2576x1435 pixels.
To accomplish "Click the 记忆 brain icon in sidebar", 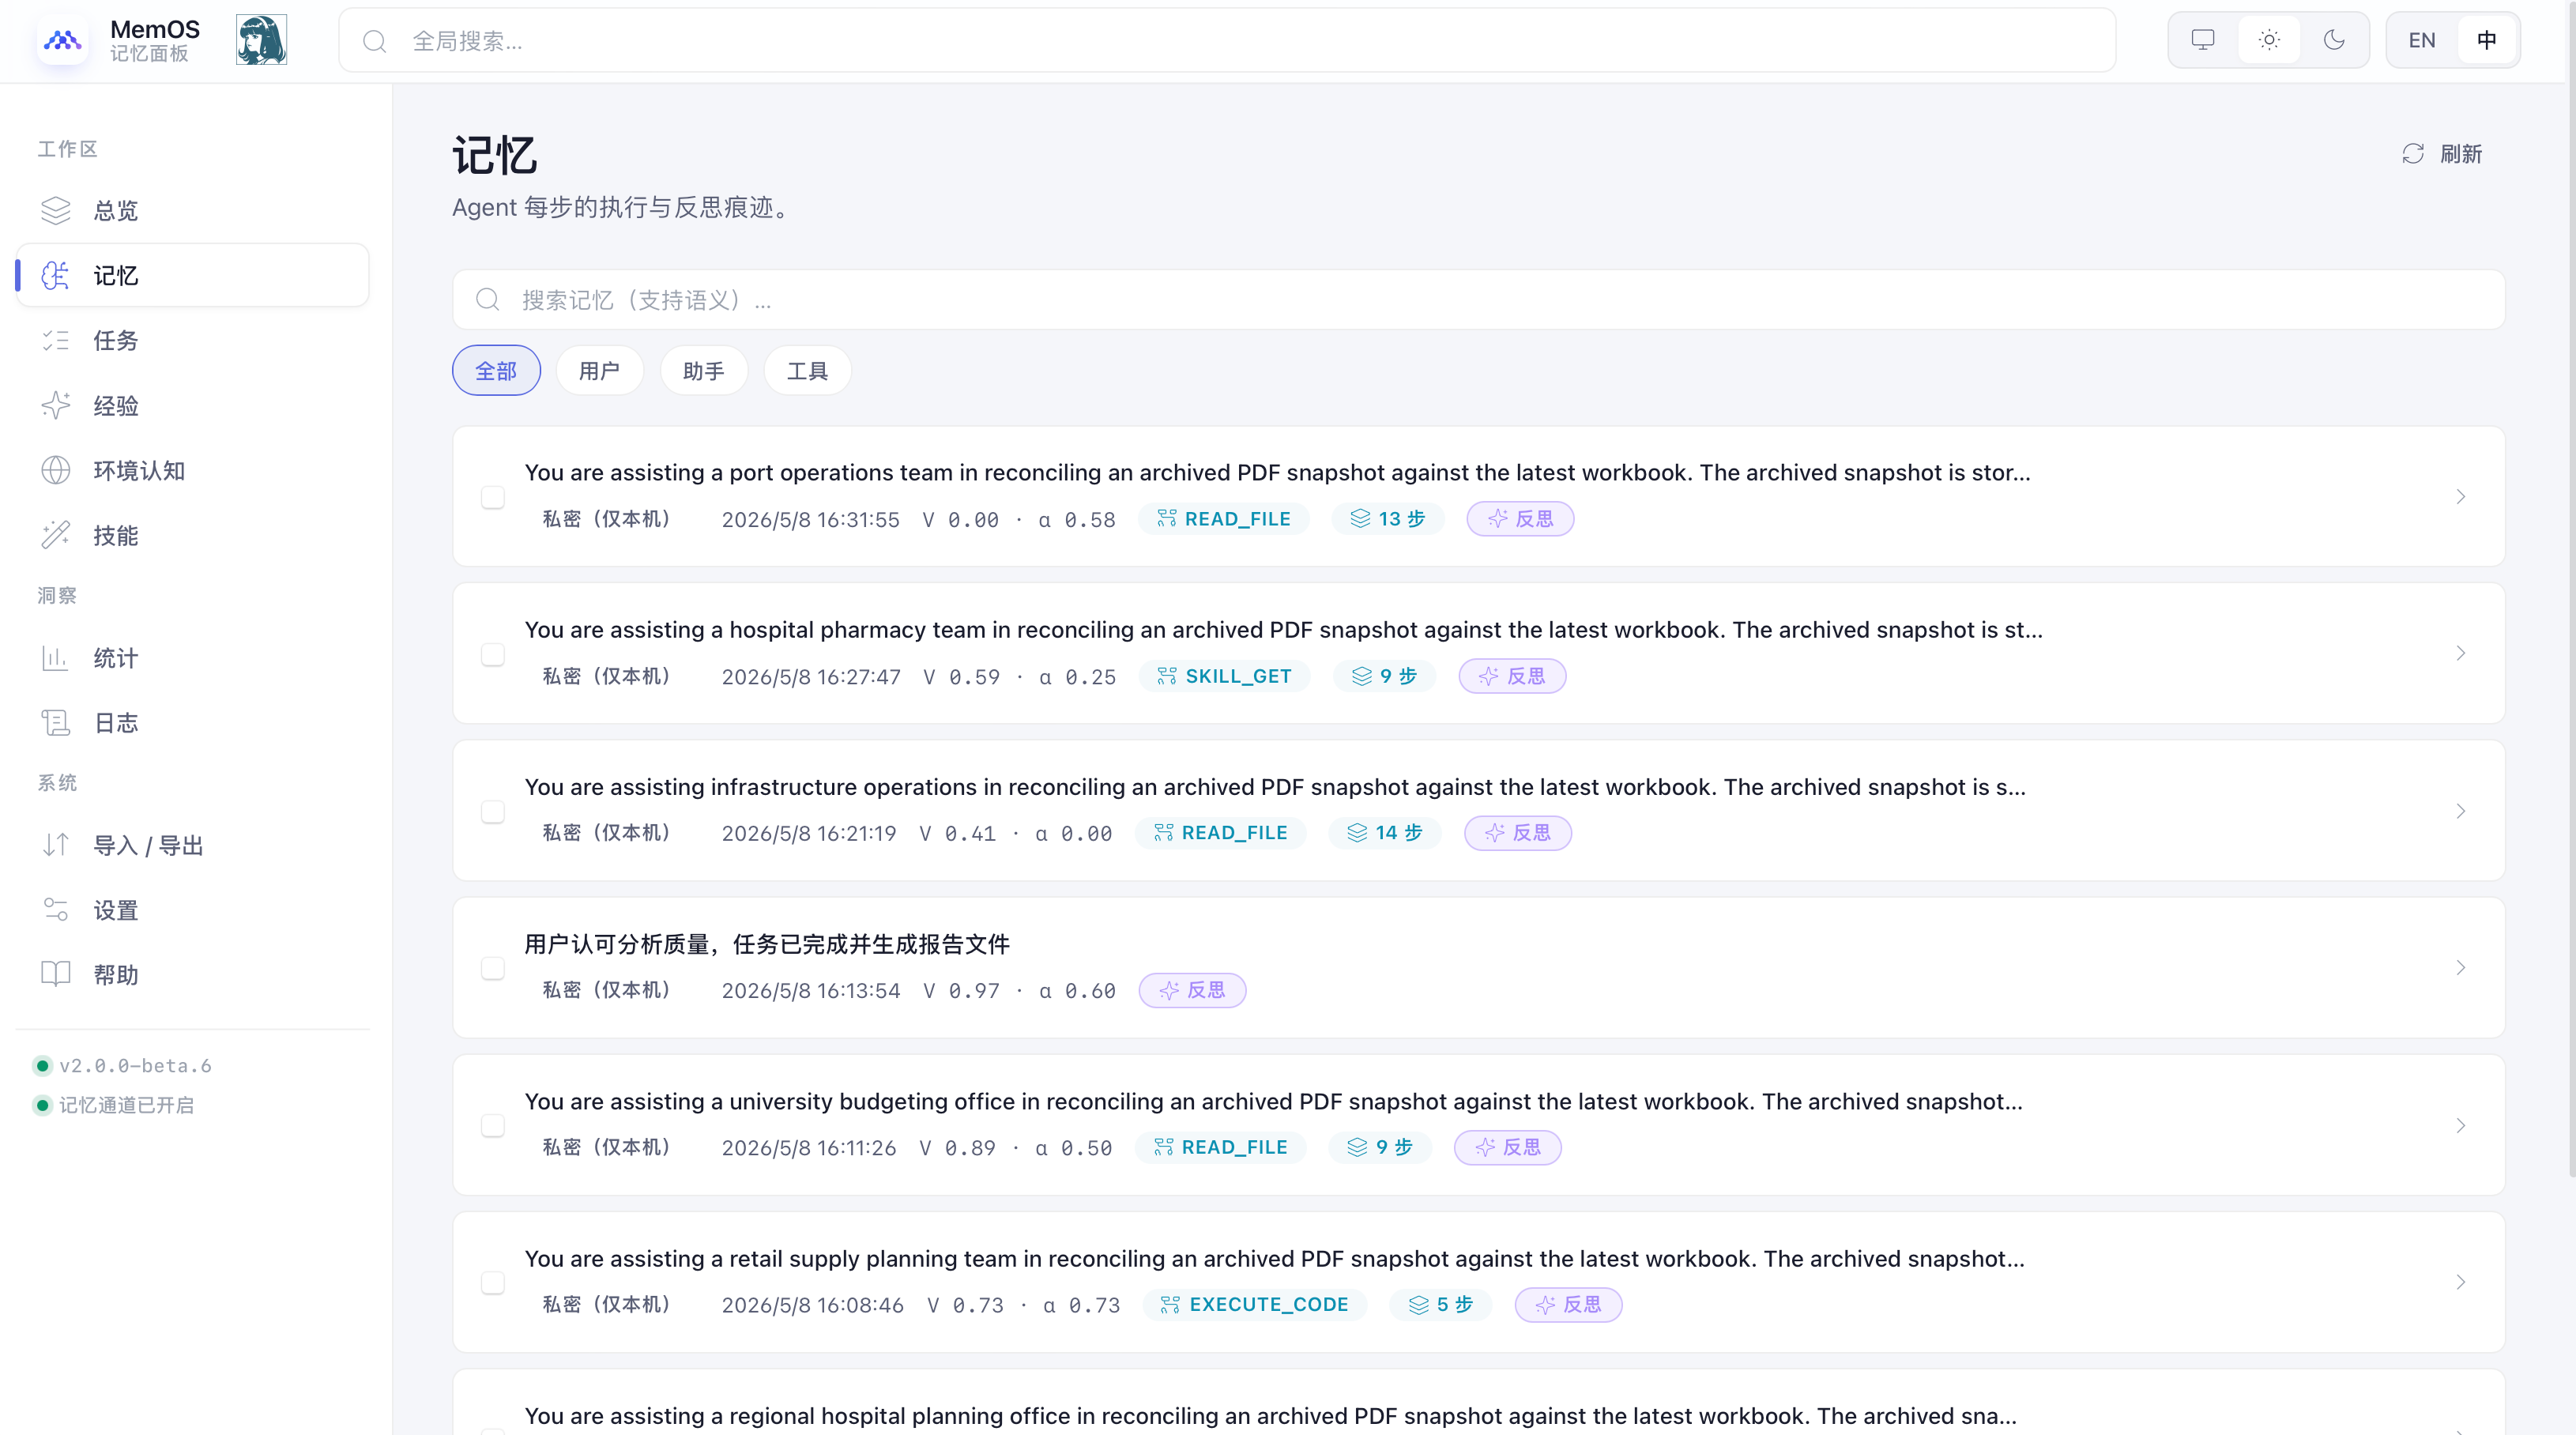I will [x=56, y=275].
